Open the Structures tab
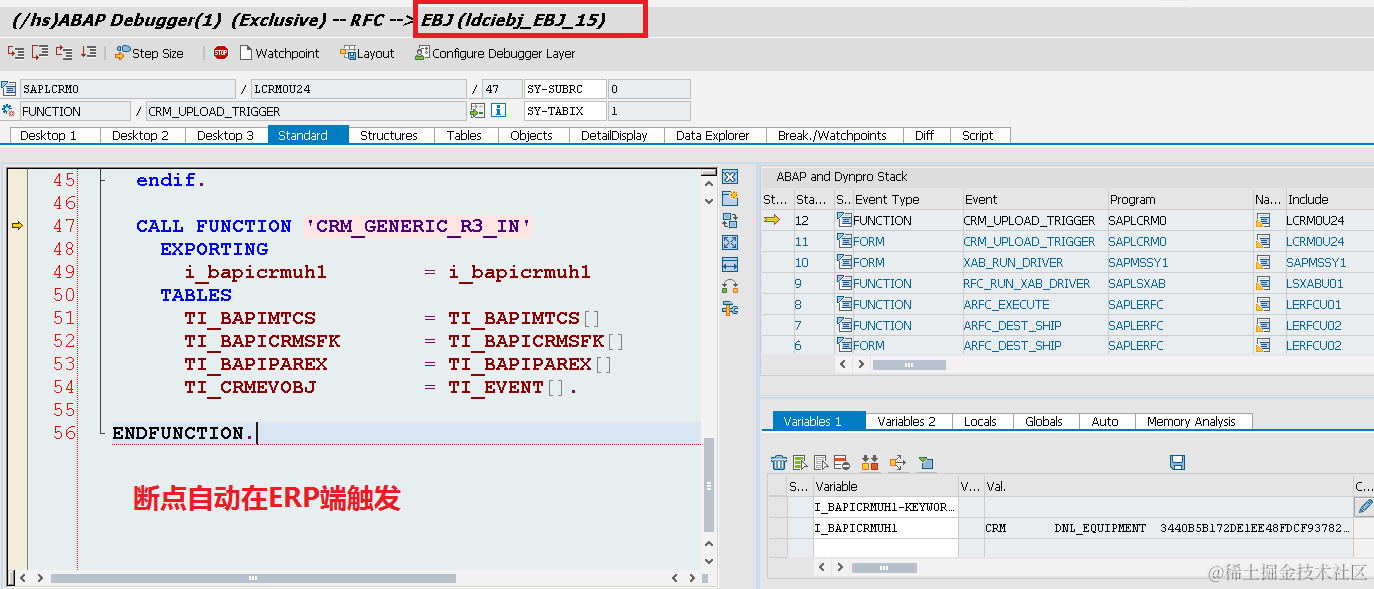 pos(389,135)
